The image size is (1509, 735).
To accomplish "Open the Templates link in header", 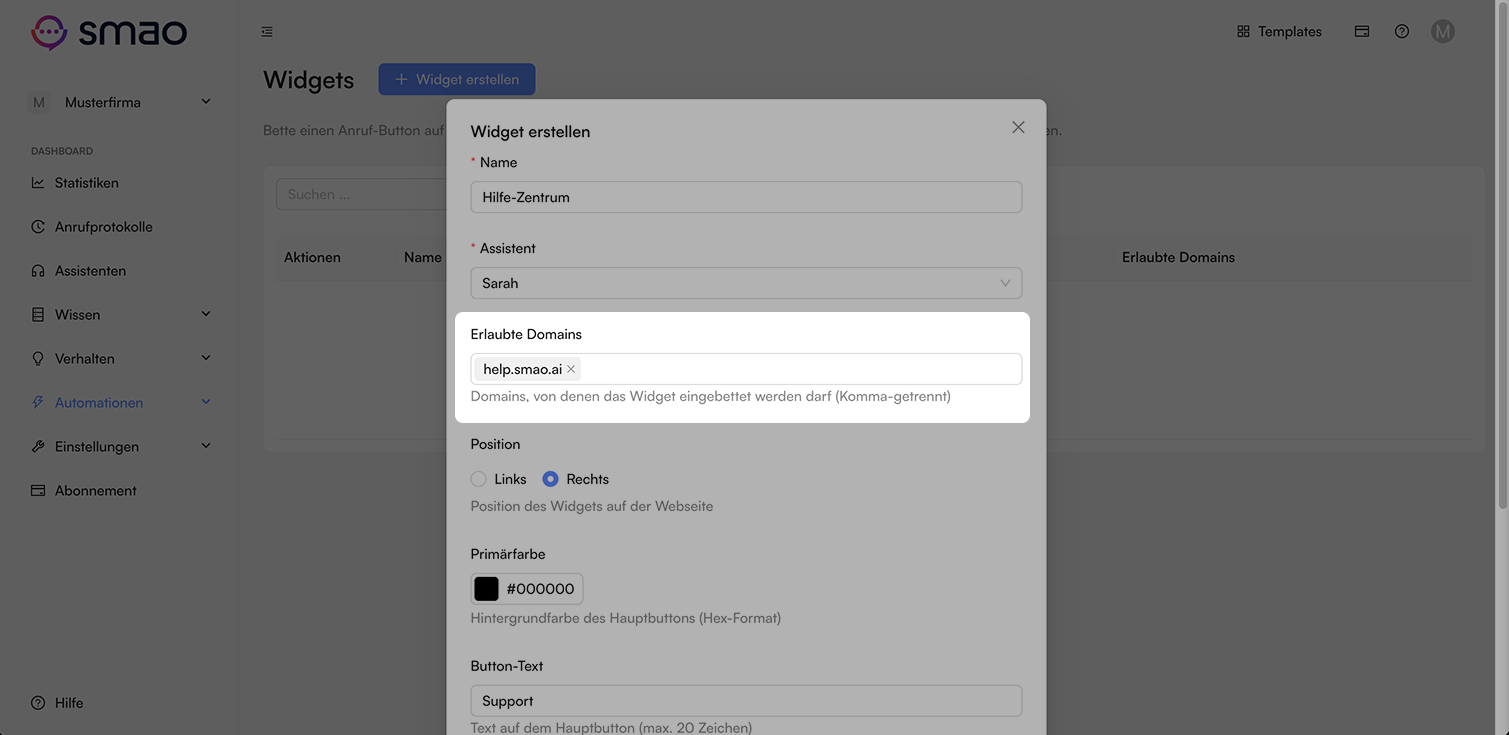I will 1279,32.
